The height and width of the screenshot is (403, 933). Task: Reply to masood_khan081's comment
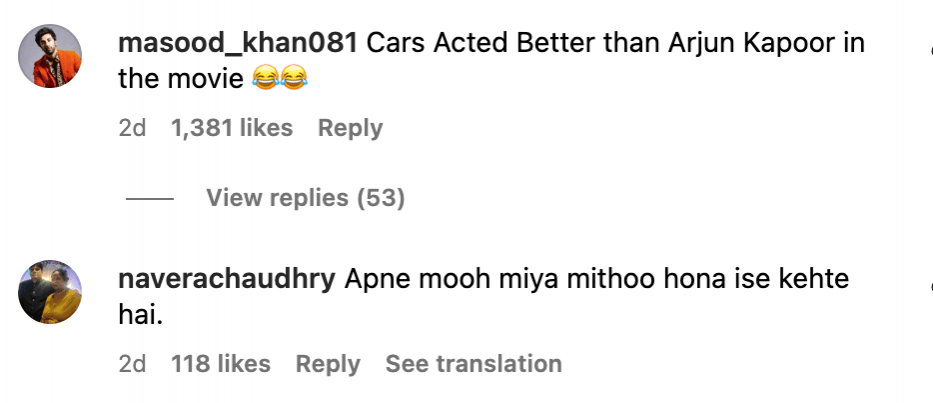pyautogui.click(x=350, y=129)
